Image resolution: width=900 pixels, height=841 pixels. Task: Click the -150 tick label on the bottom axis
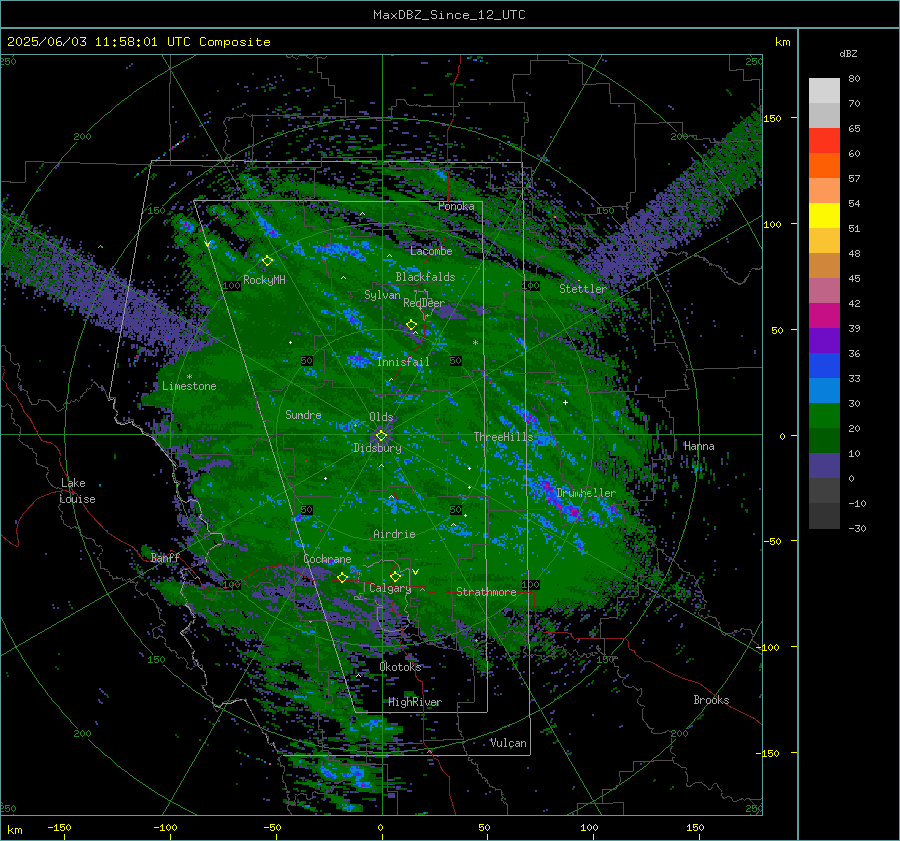59,828
